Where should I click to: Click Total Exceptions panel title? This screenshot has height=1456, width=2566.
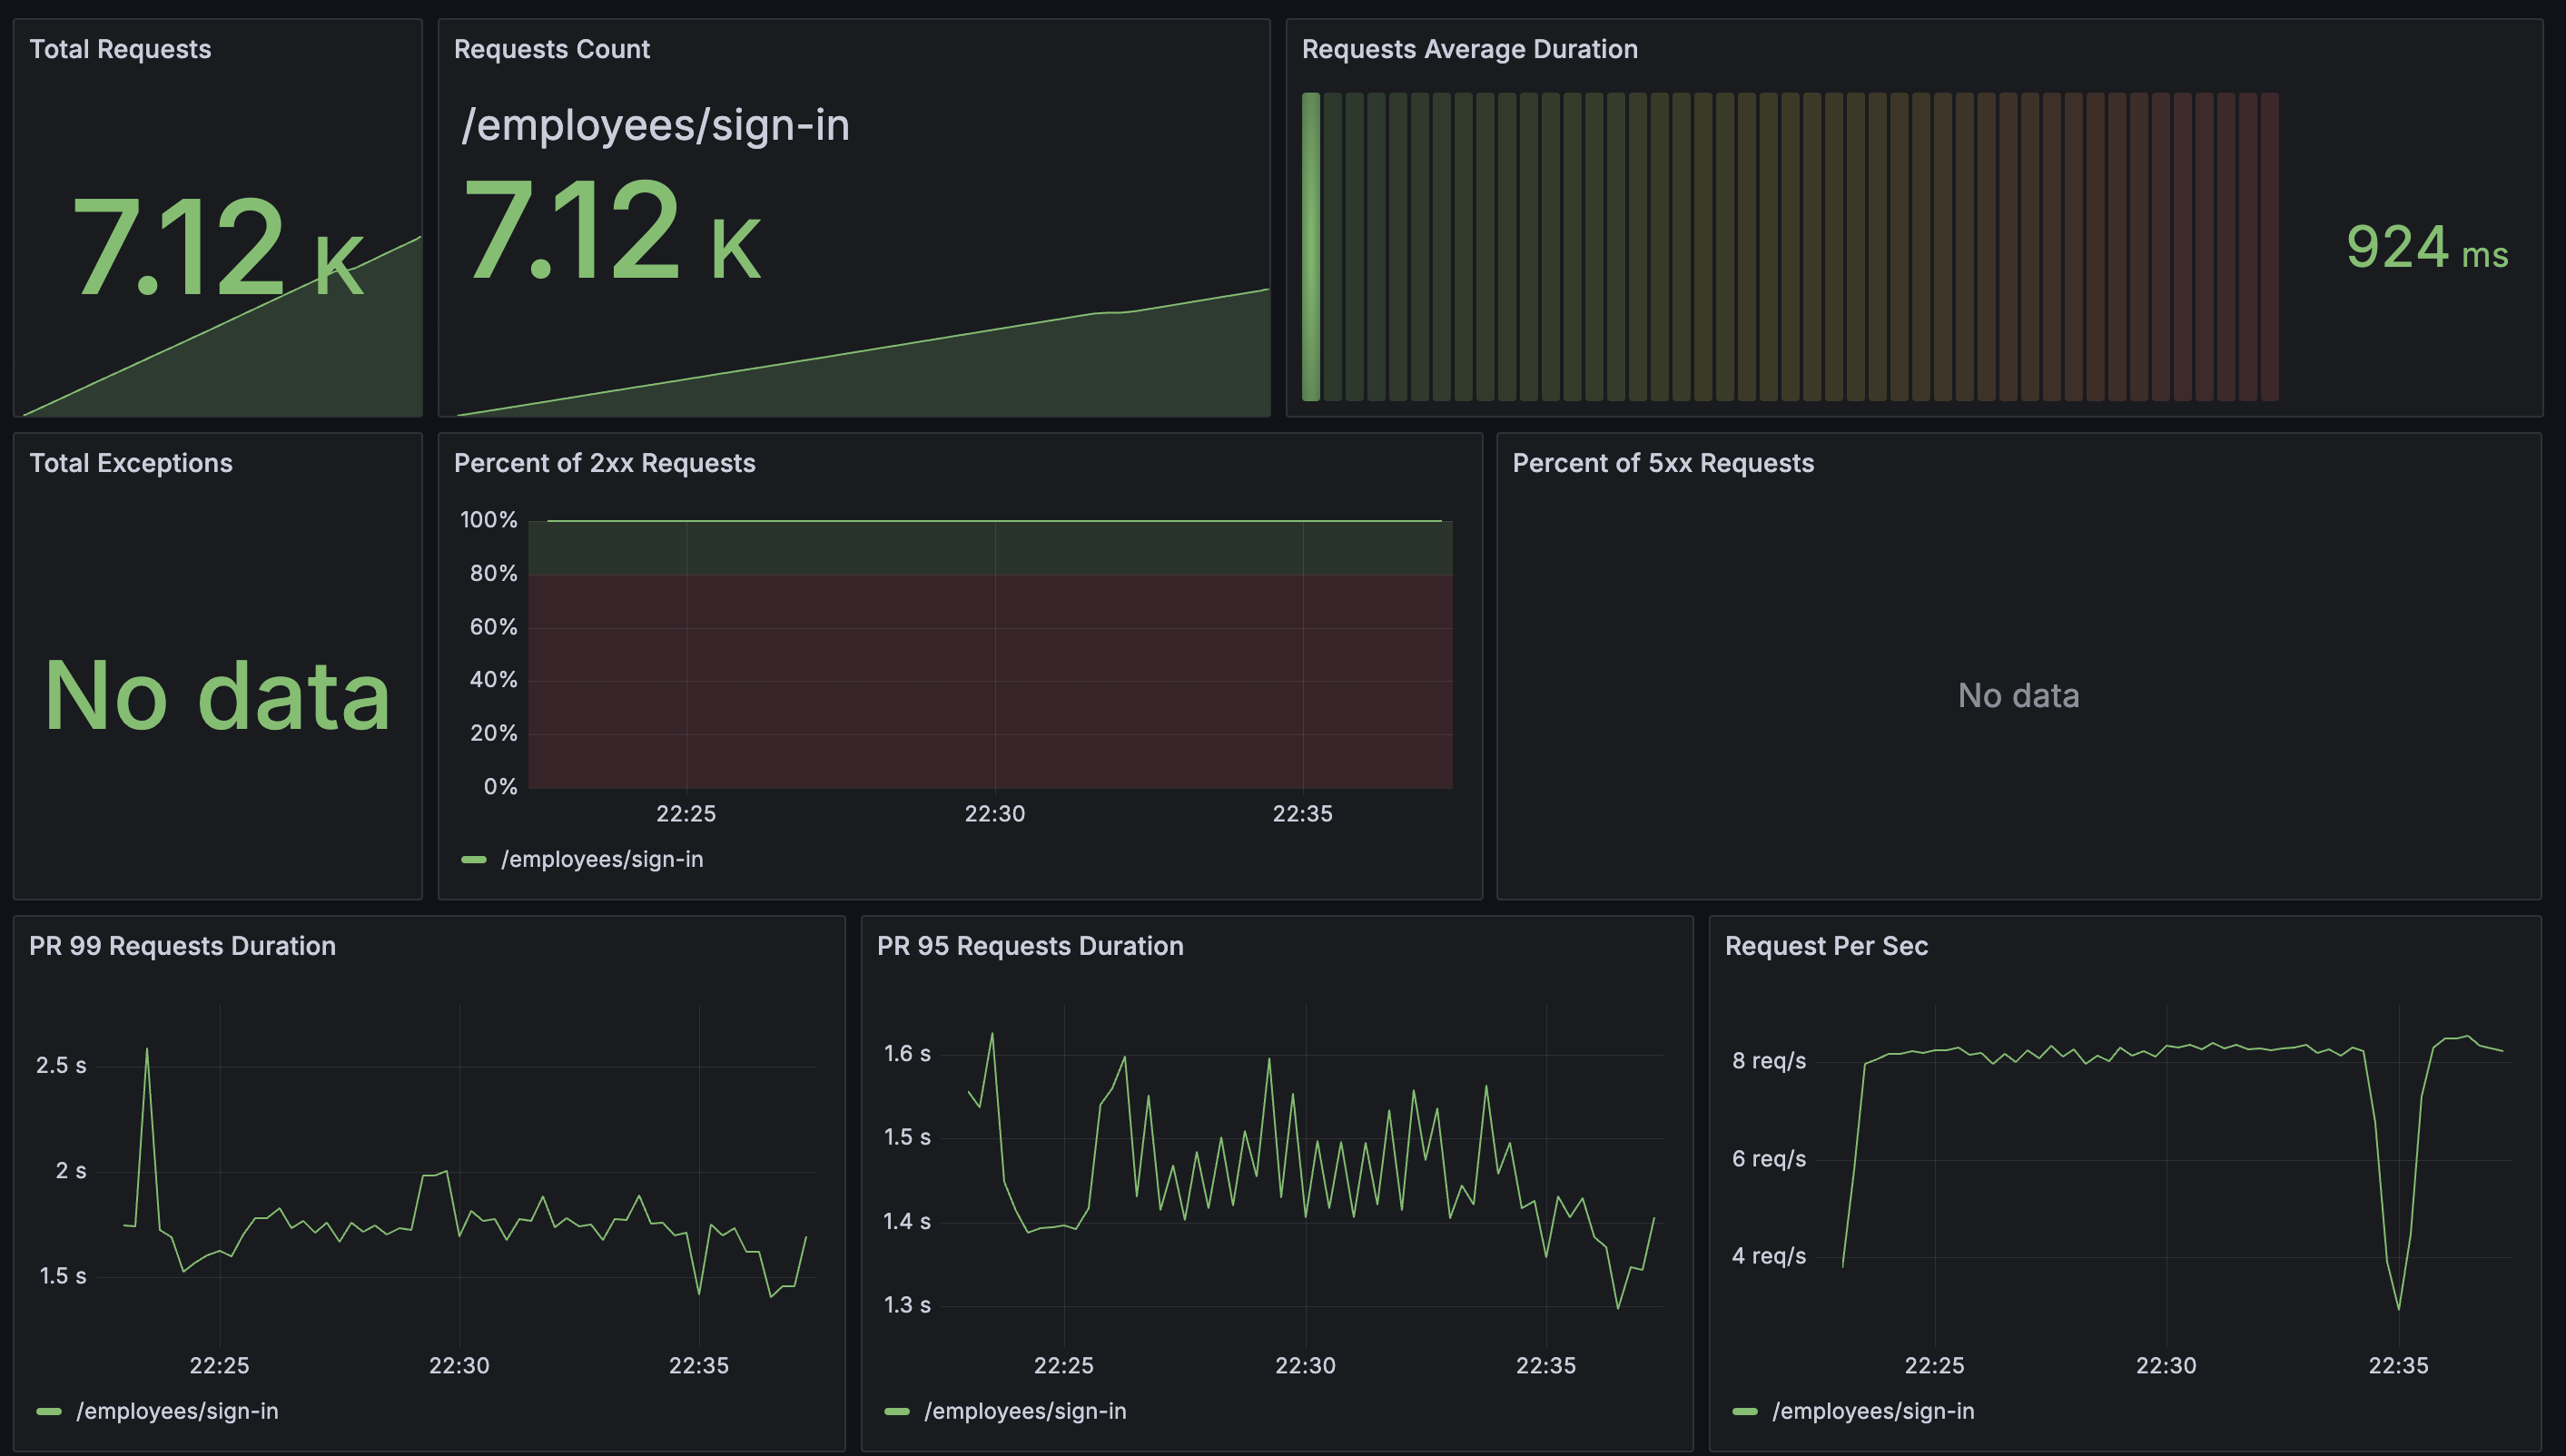[131, 463]
